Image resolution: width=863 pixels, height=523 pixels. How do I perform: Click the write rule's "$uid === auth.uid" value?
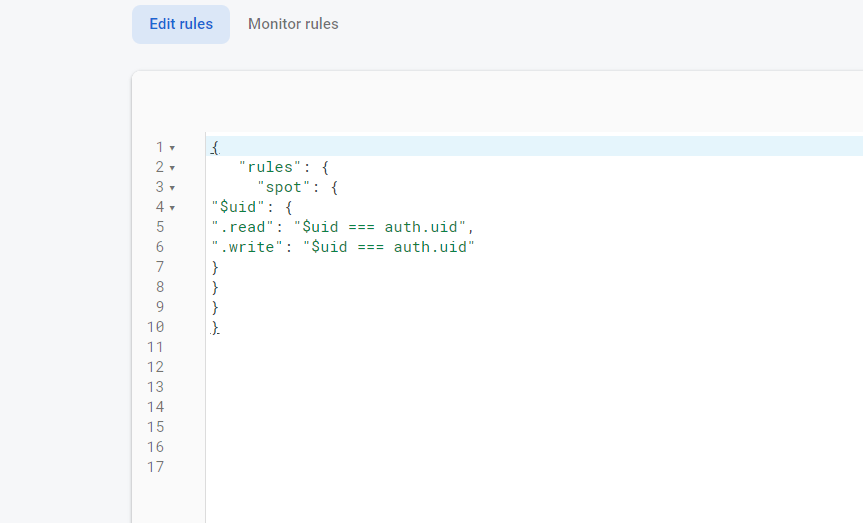[388, 247]
